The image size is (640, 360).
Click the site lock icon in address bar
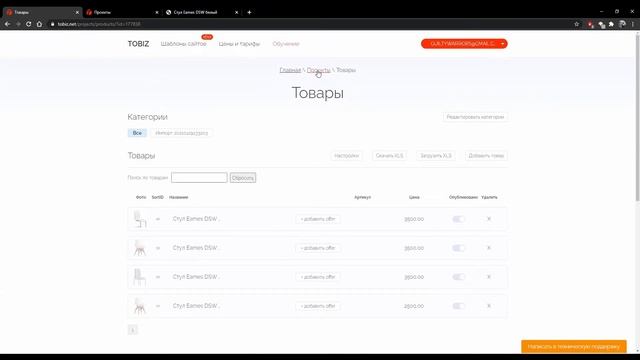[52, 24]
